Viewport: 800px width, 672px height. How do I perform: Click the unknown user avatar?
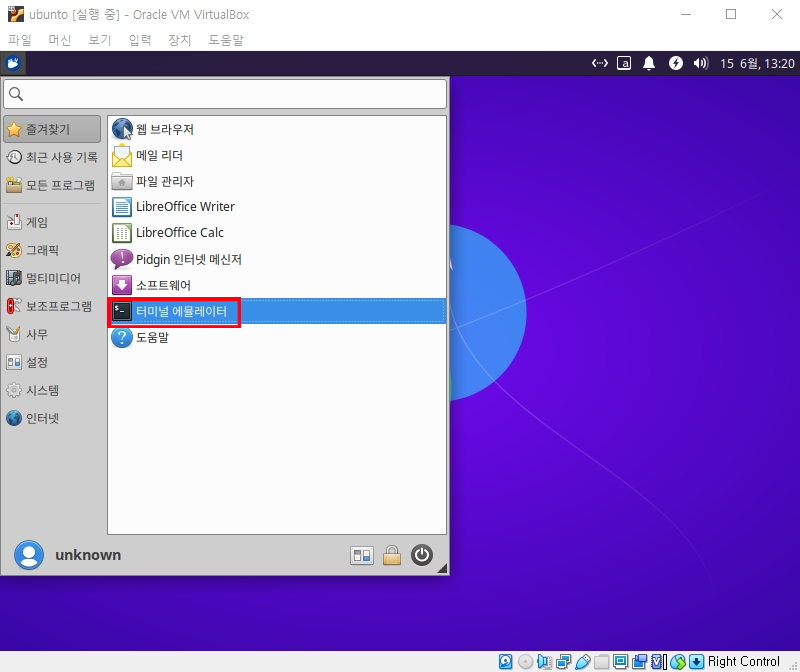[x=29, y=555]
